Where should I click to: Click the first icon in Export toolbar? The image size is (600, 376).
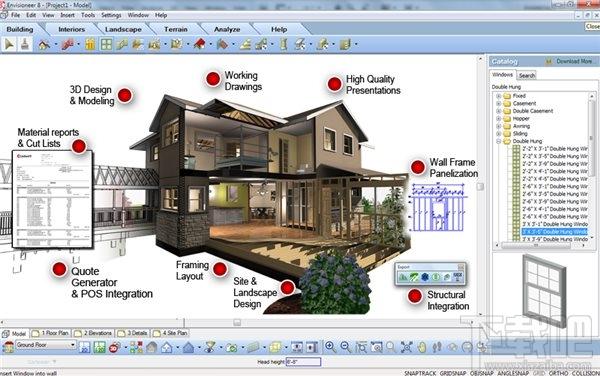tap(403, 277)
